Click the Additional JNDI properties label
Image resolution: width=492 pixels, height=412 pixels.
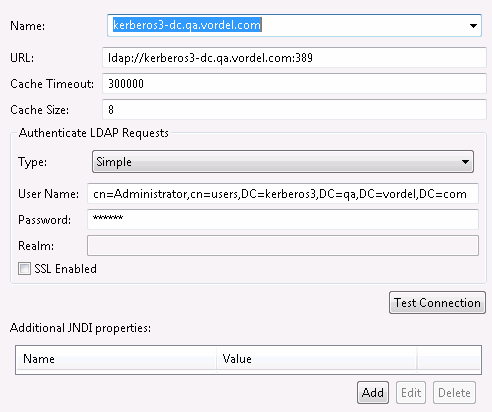click(80, 328)
